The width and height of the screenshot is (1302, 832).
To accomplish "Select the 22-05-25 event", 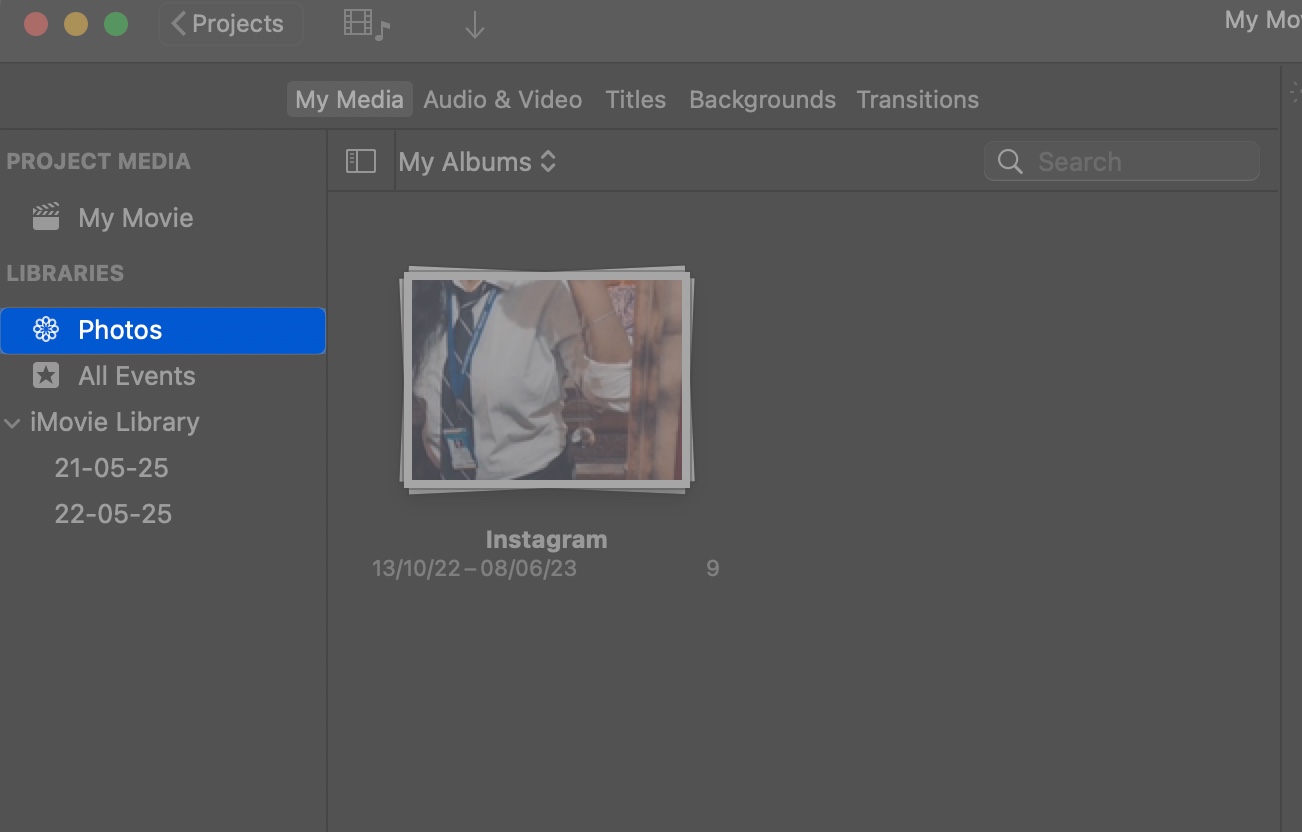I will click(112, 513).
